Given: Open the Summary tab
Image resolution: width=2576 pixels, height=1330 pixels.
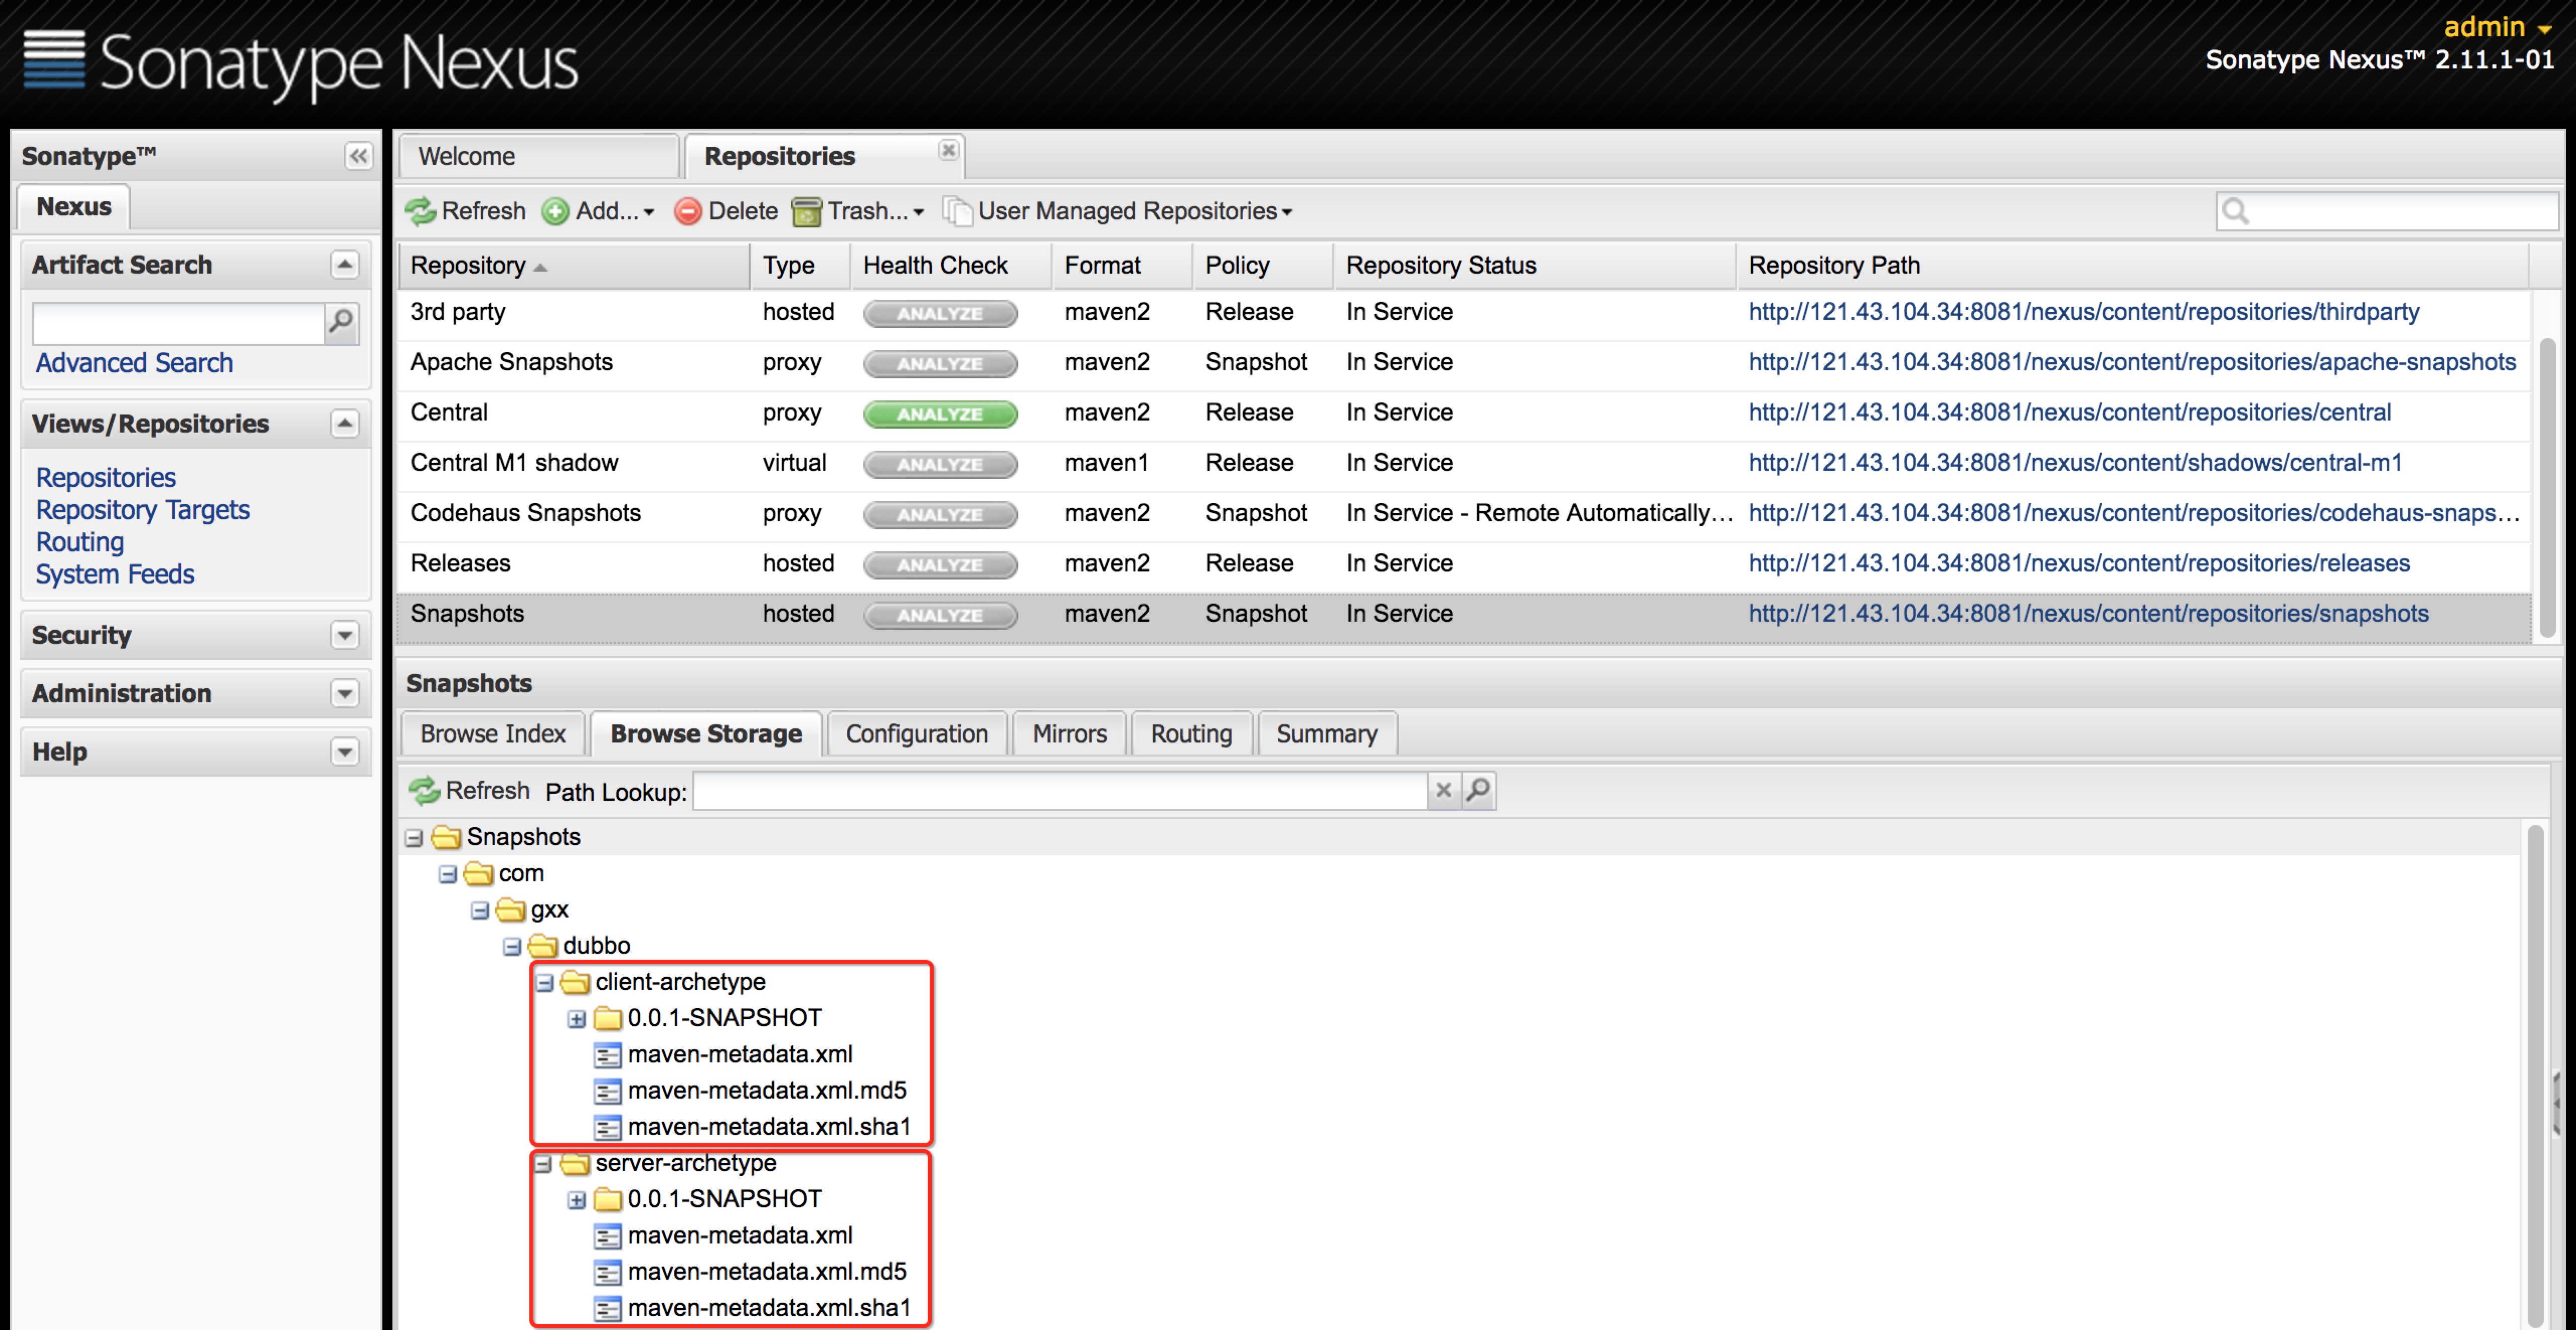Looking at the screenshot, I should click(x=1326, y=733).
